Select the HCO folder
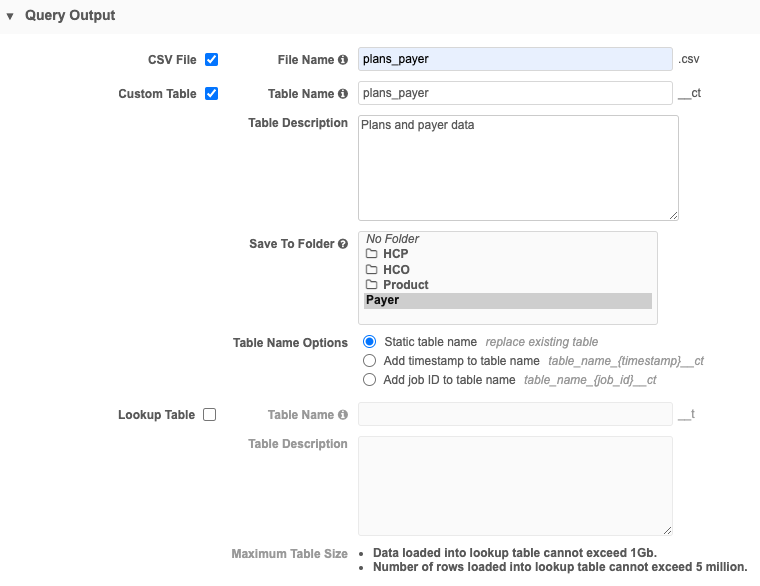The image size is (760, 586). (x=396, y=270)
